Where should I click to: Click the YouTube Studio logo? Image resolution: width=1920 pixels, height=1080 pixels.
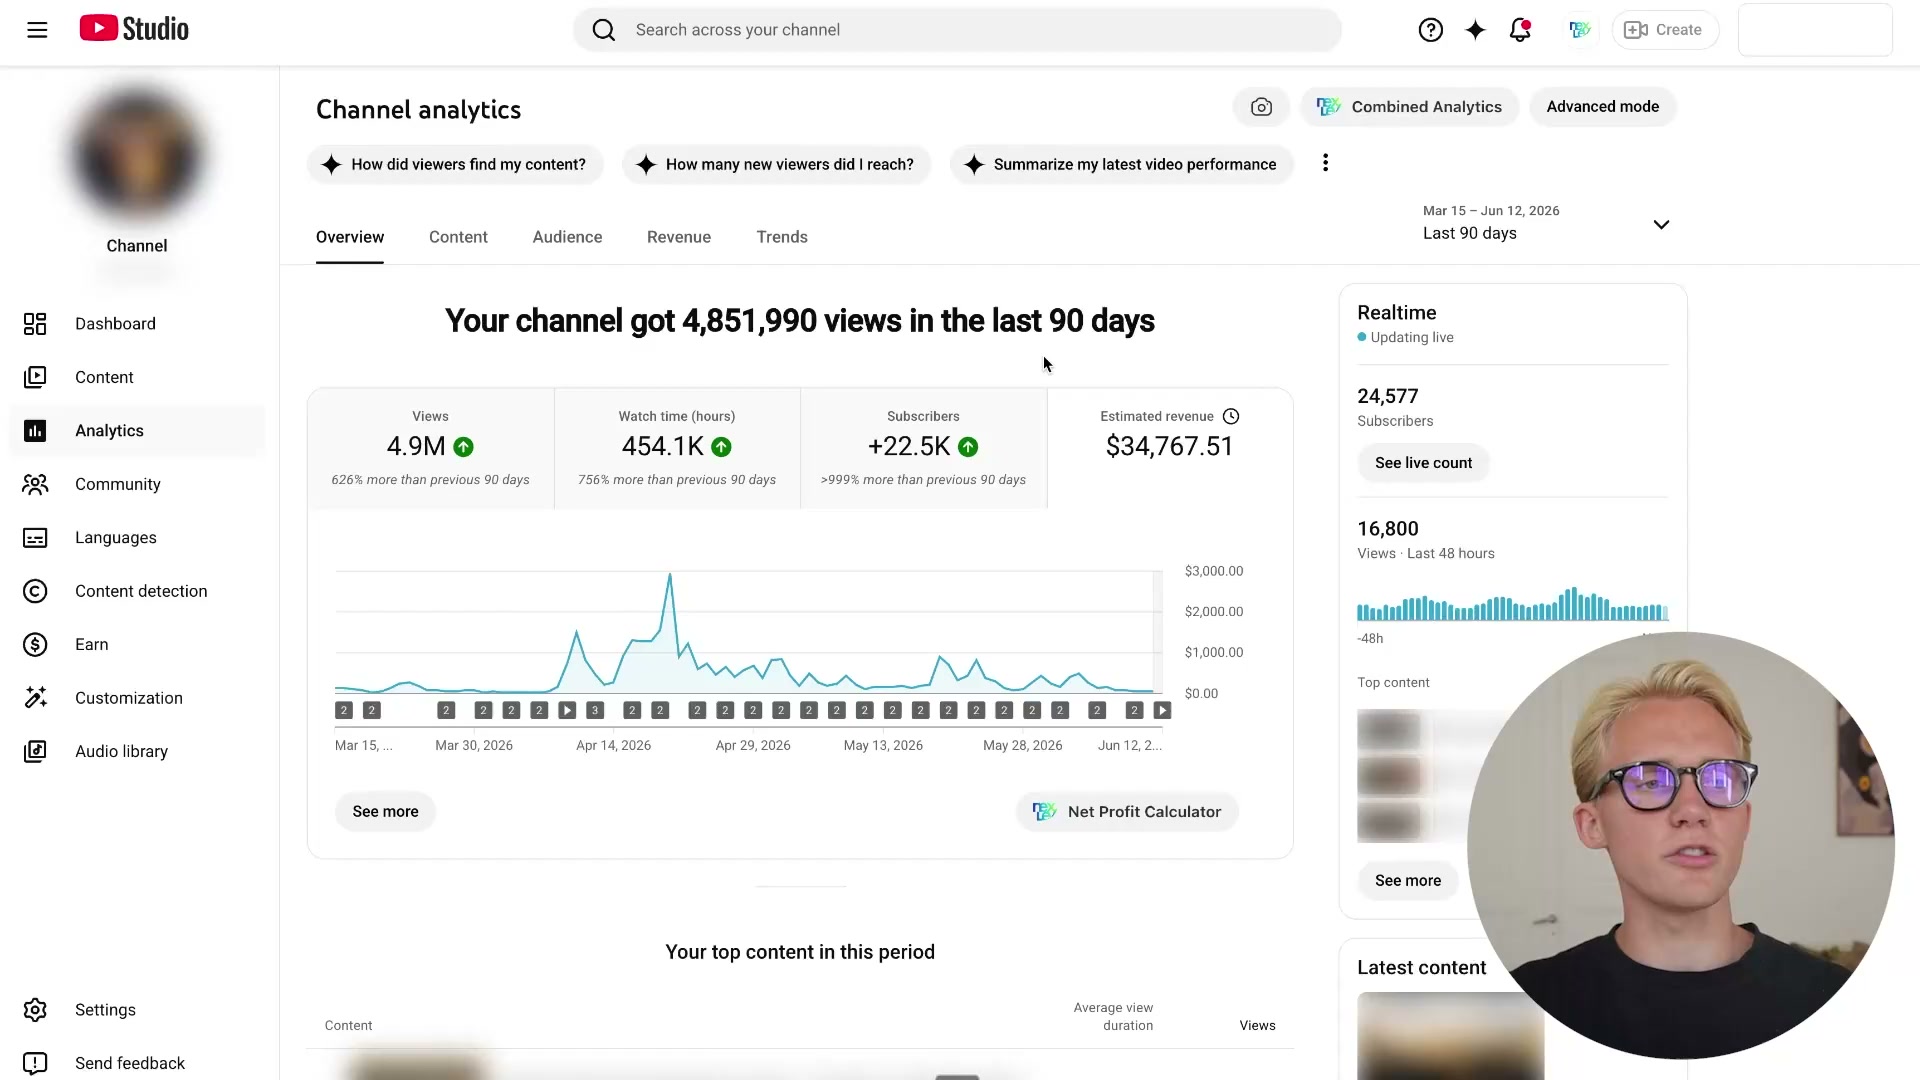pos(134,29)
